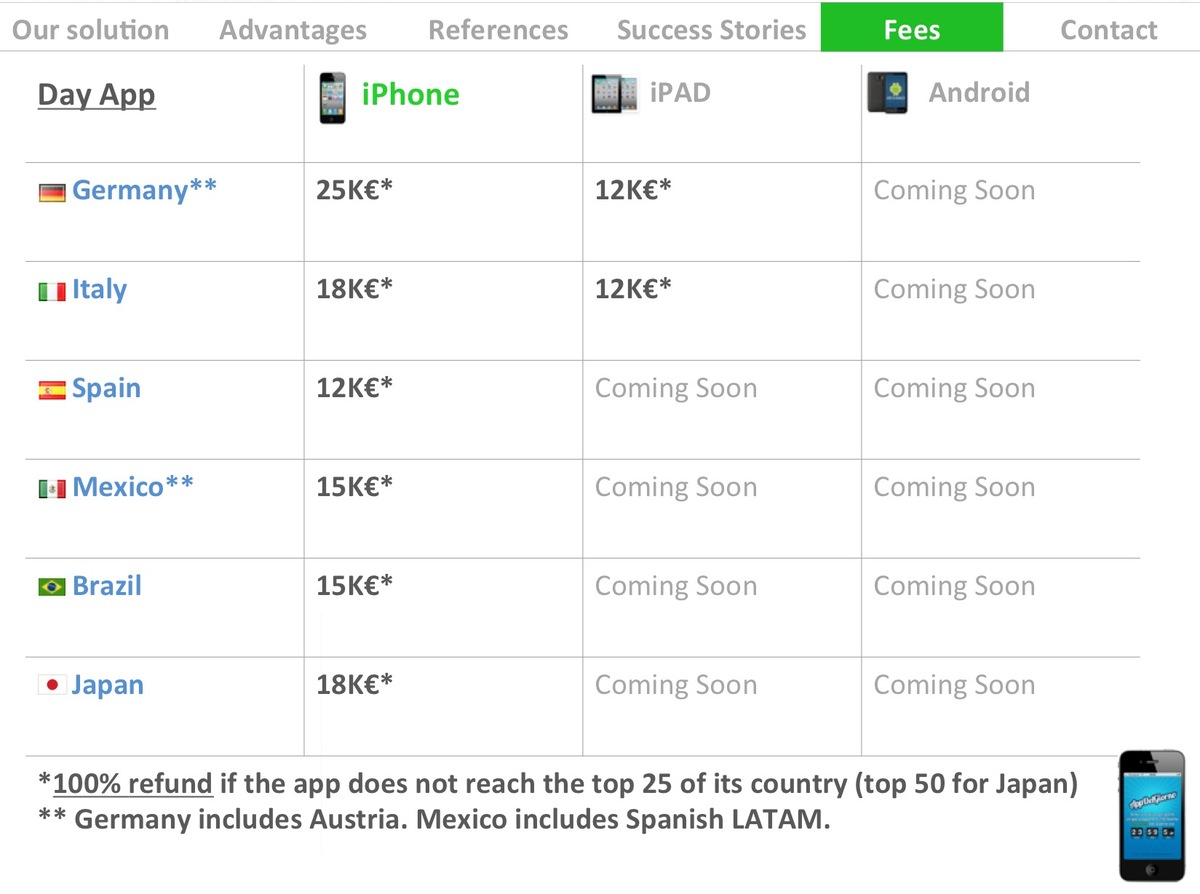This screenshot has height=894, width=1200.
Task: Open the Brazil country link
Action: pyautogui.click(x=107, y=585)
